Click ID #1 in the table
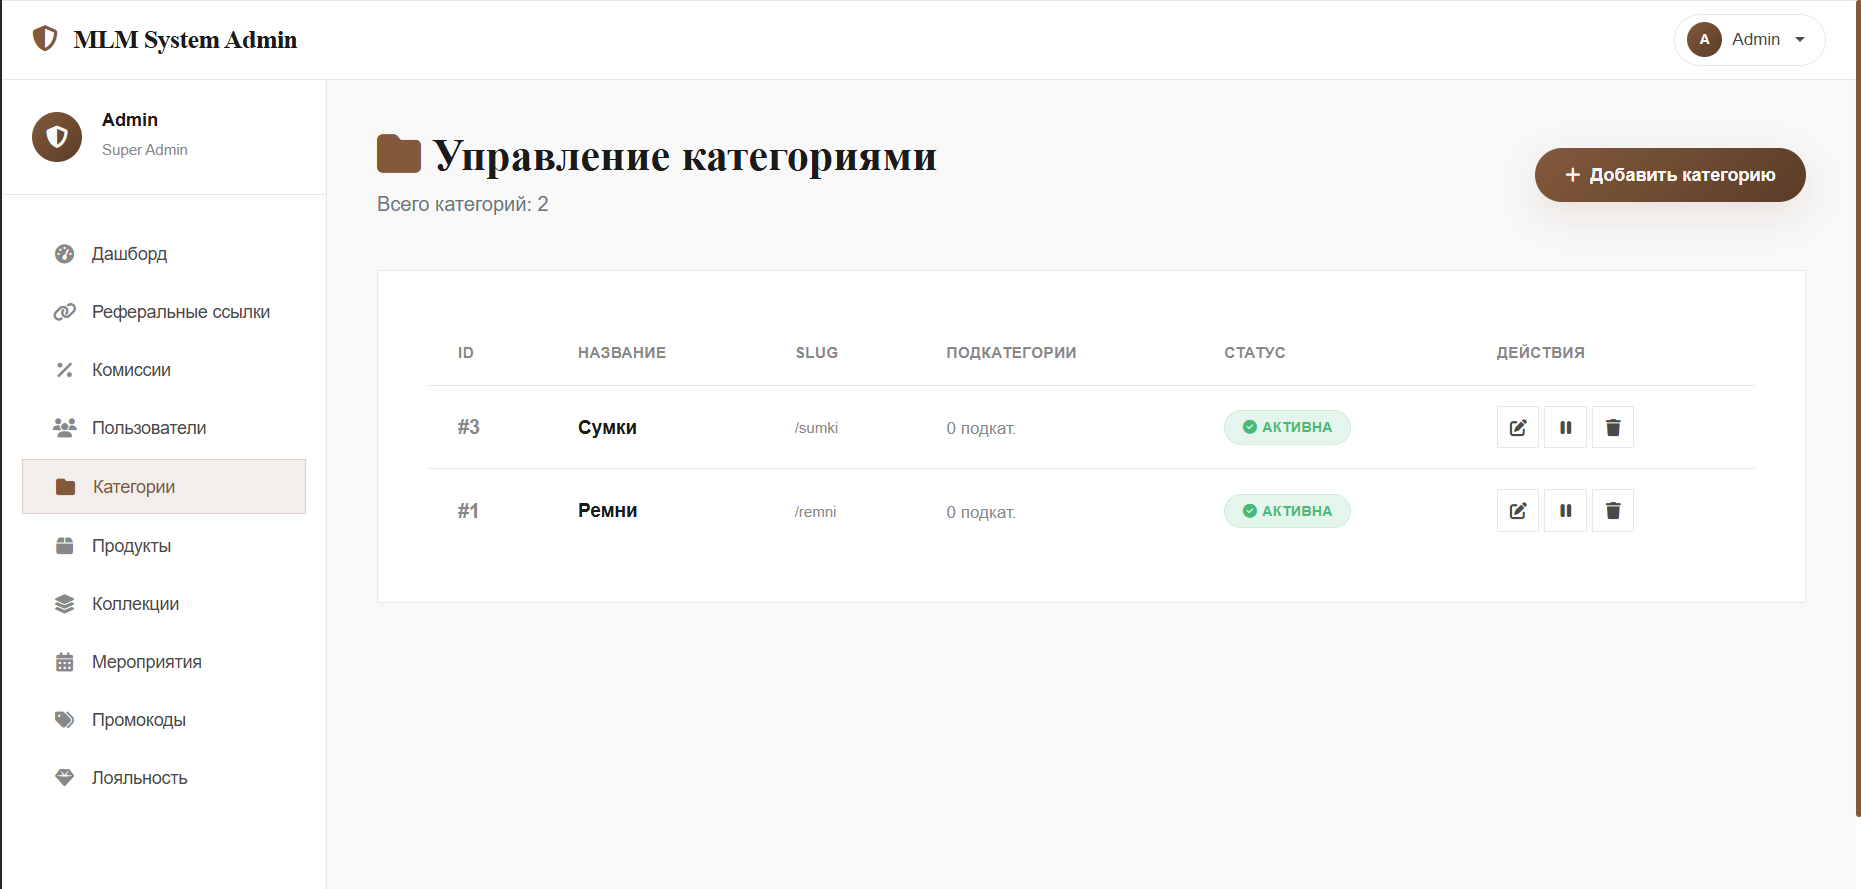Viewport: 1861px width, 889px height. tap(468, 511)
